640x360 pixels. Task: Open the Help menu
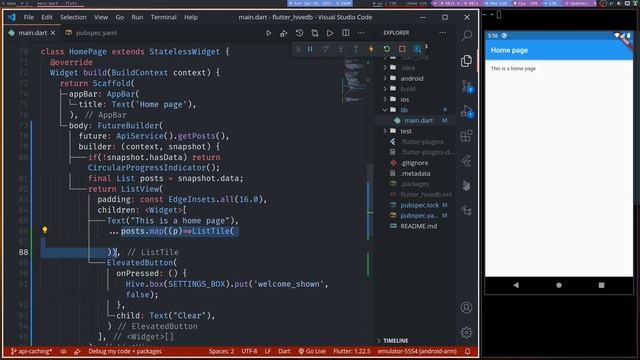191,17
